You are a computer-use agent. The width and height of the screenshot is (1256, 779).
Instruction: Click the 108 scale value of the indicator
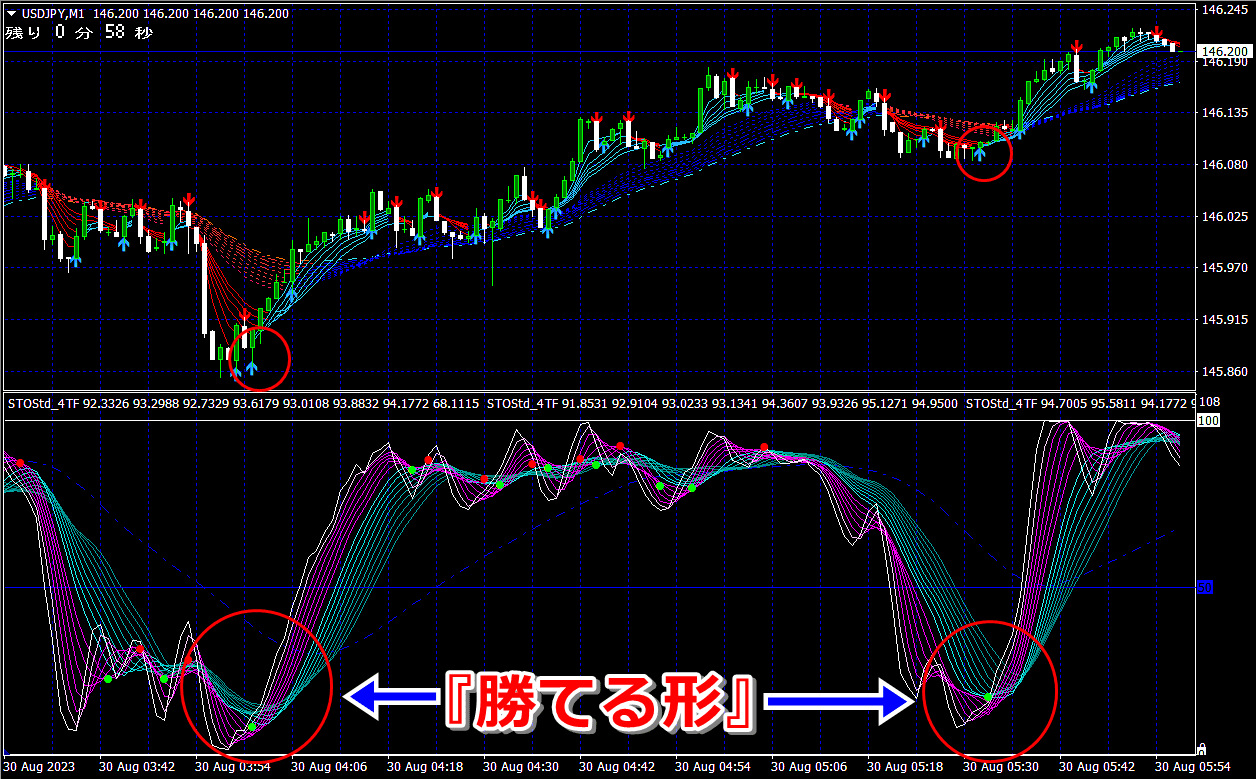[1209, 402]
